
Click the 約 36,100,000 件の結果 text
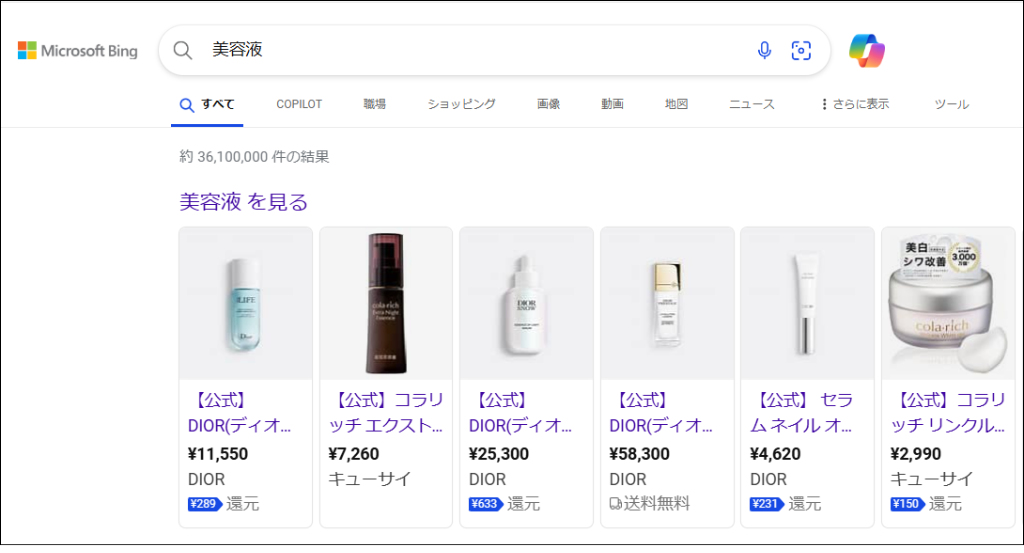[x=255, y=157]
